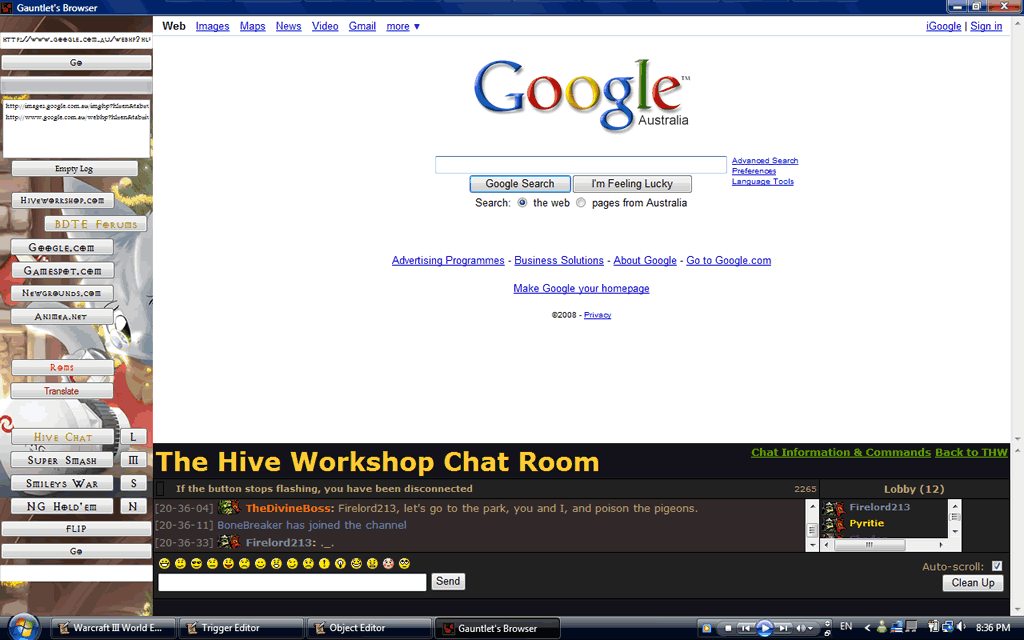This screenshot has height=640, width=1024.
Task: Click the Google Search button
Action: tap(520, 184)
